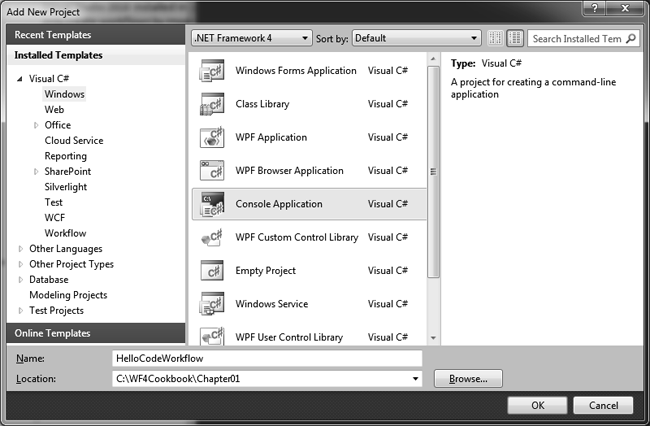Select the 'Empty Project' template name

coord(265,271)
